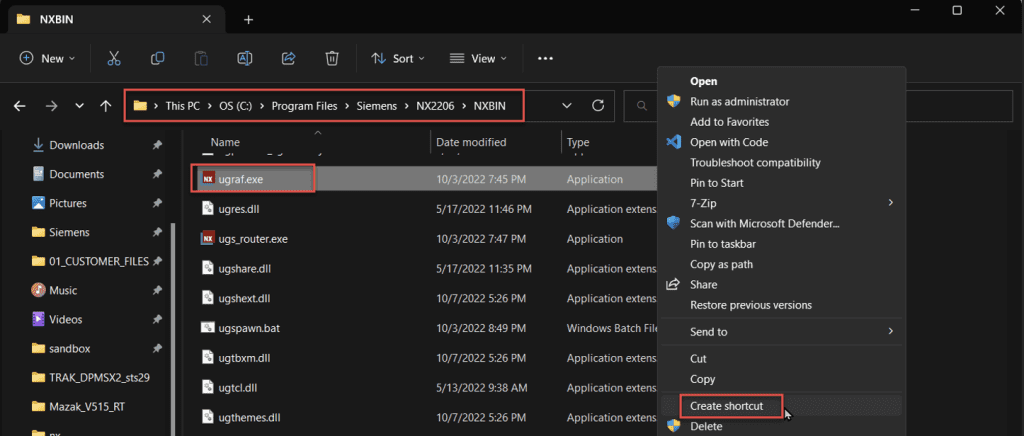Sort by the Type column header
Viewport: 1024px width, 436px height.
[x=578, y=142]
